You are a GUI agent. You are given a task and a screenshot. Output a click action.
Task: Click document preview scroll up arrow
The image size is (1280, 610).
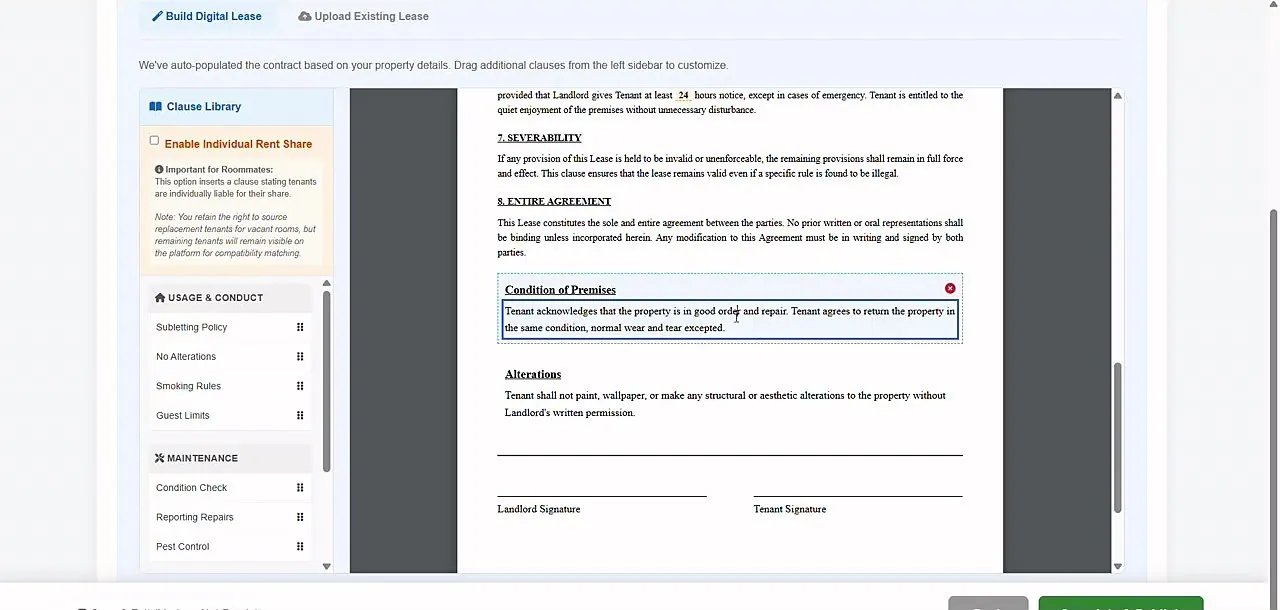click(x=1118, y=96)
